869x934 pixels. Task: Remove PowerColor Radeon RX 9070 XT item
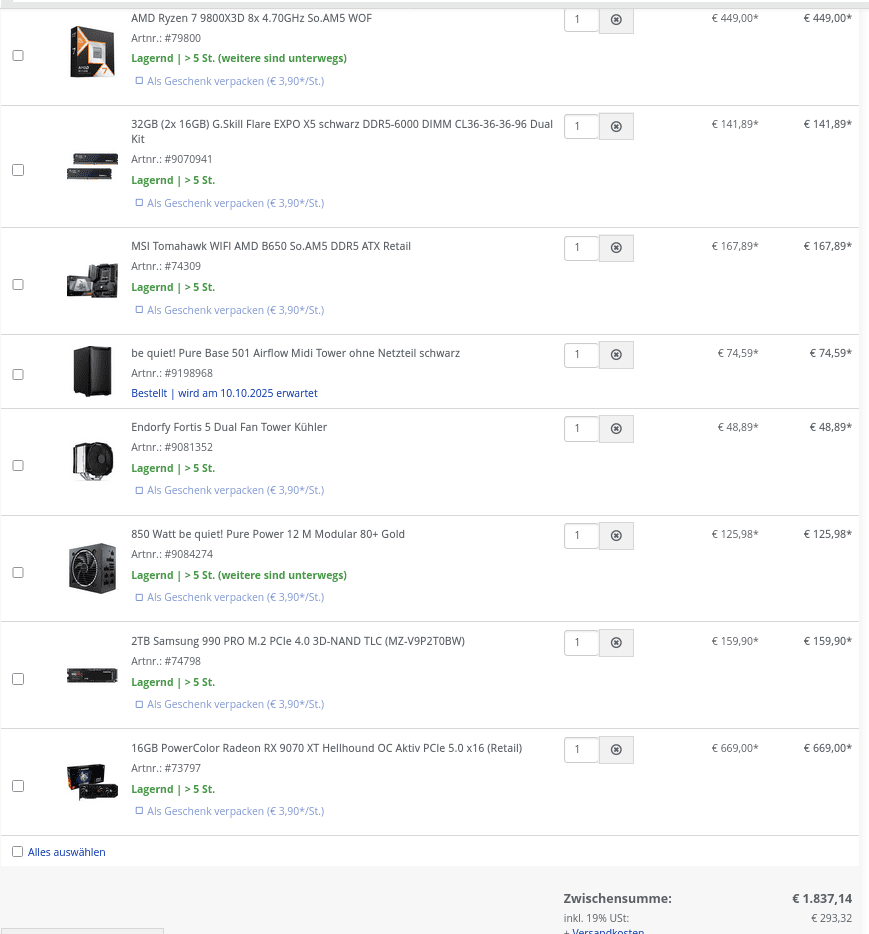click(616, 750)
